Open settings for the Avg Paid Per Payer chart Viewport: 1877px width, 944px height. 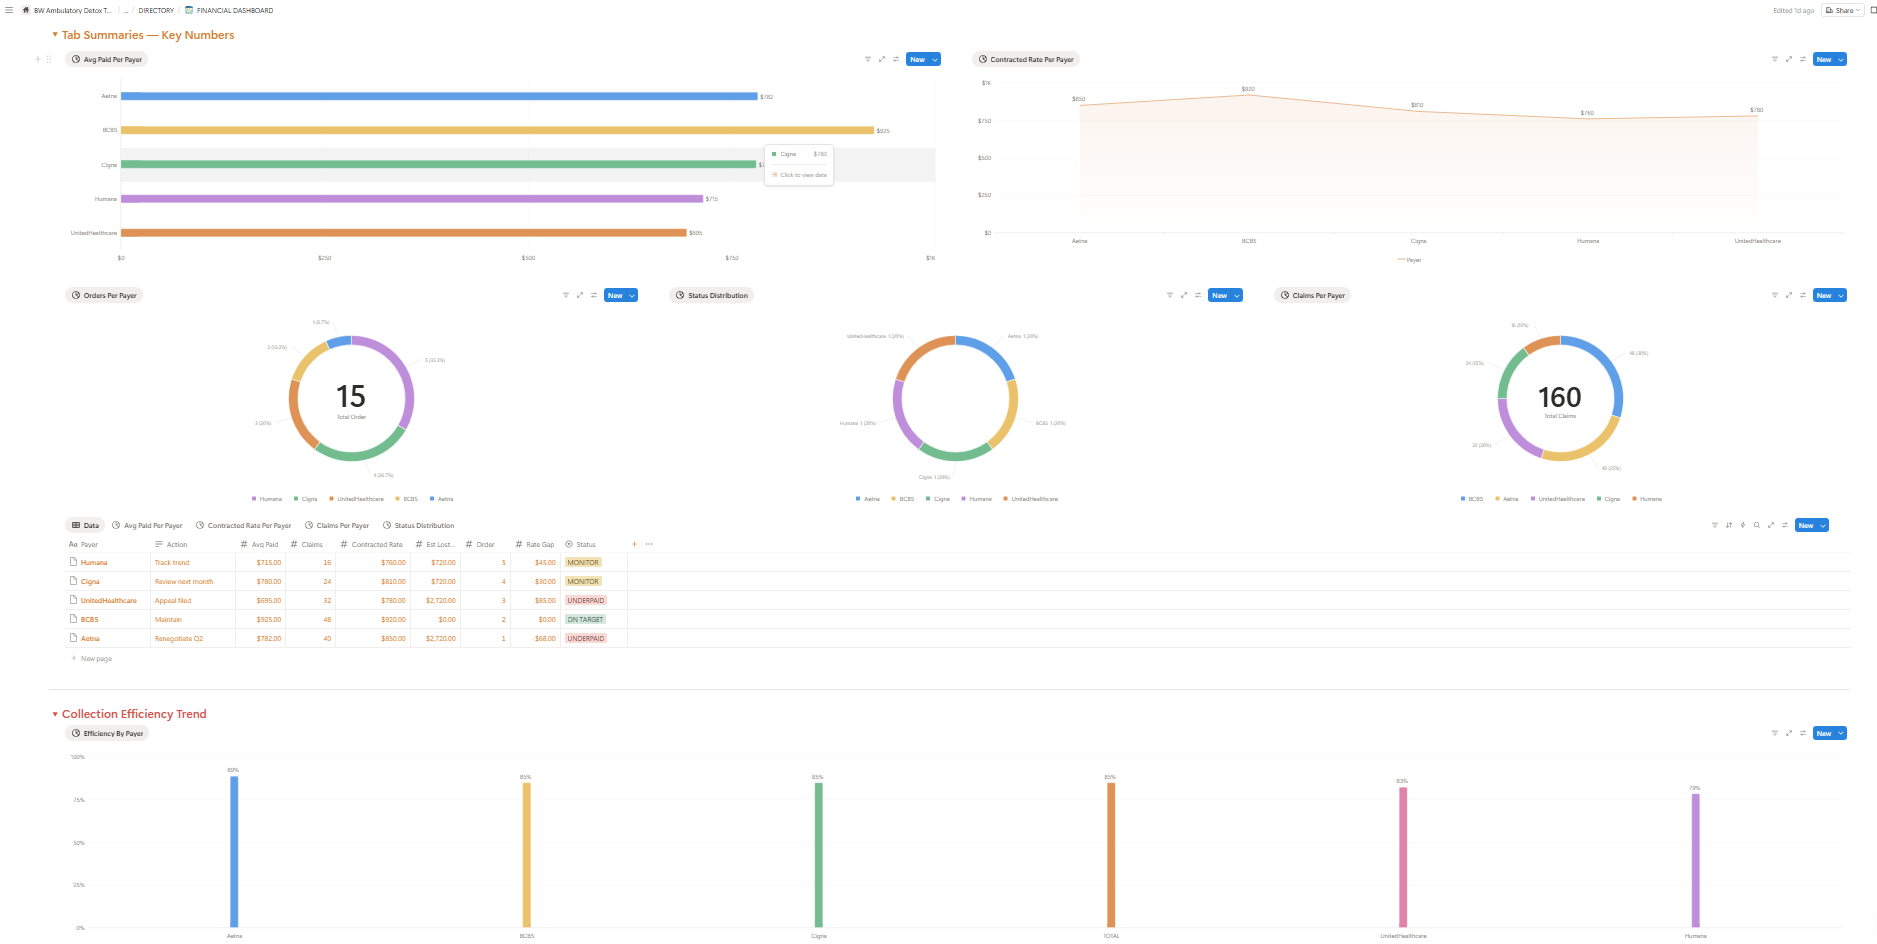tap(895, 59)
